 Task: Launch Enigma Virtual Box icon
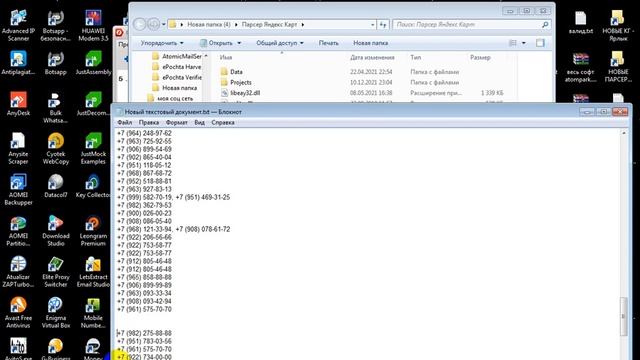coord(56,313)
